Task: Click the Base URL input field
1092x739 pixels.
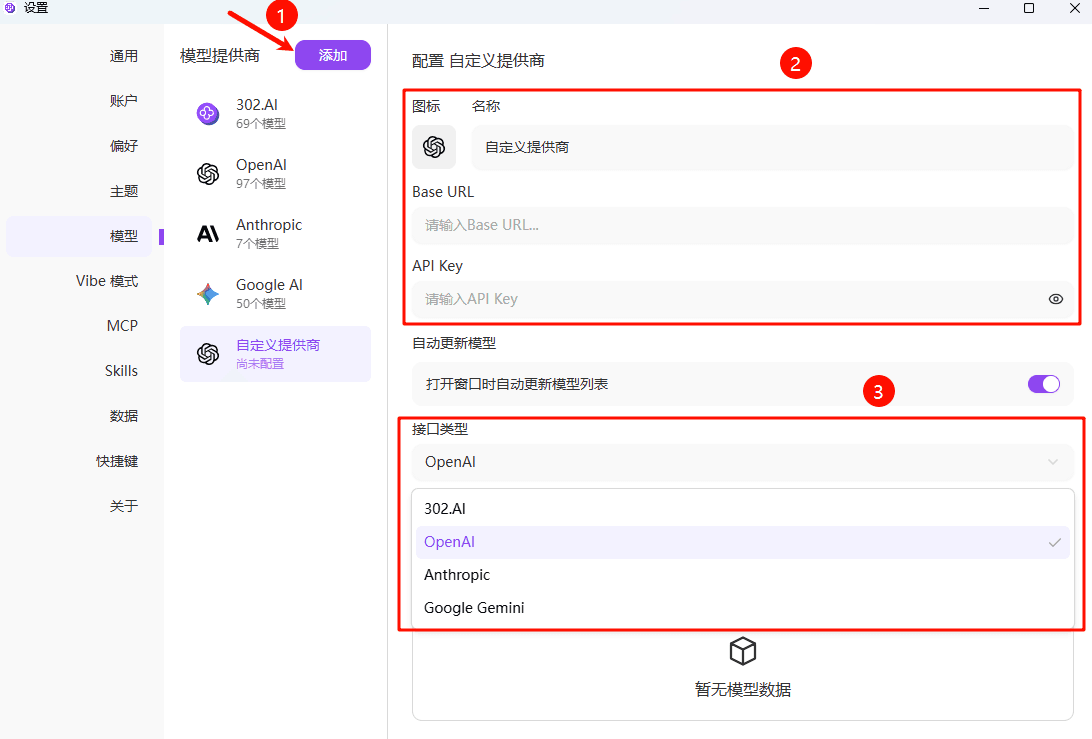Action: click(742, 225)
